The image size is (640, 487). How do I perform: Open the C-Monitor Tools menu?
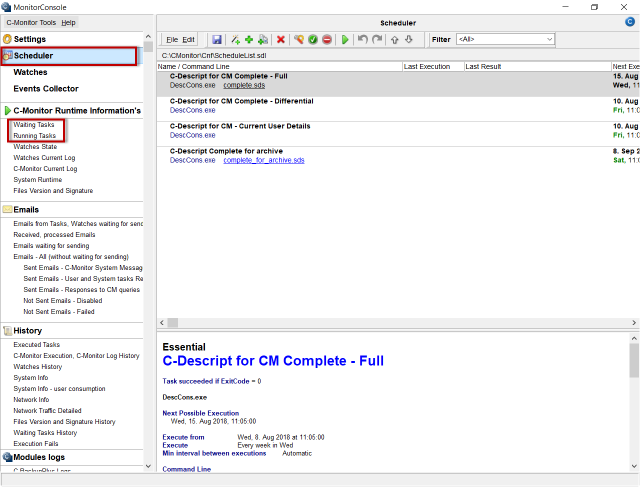click(31, 23)
